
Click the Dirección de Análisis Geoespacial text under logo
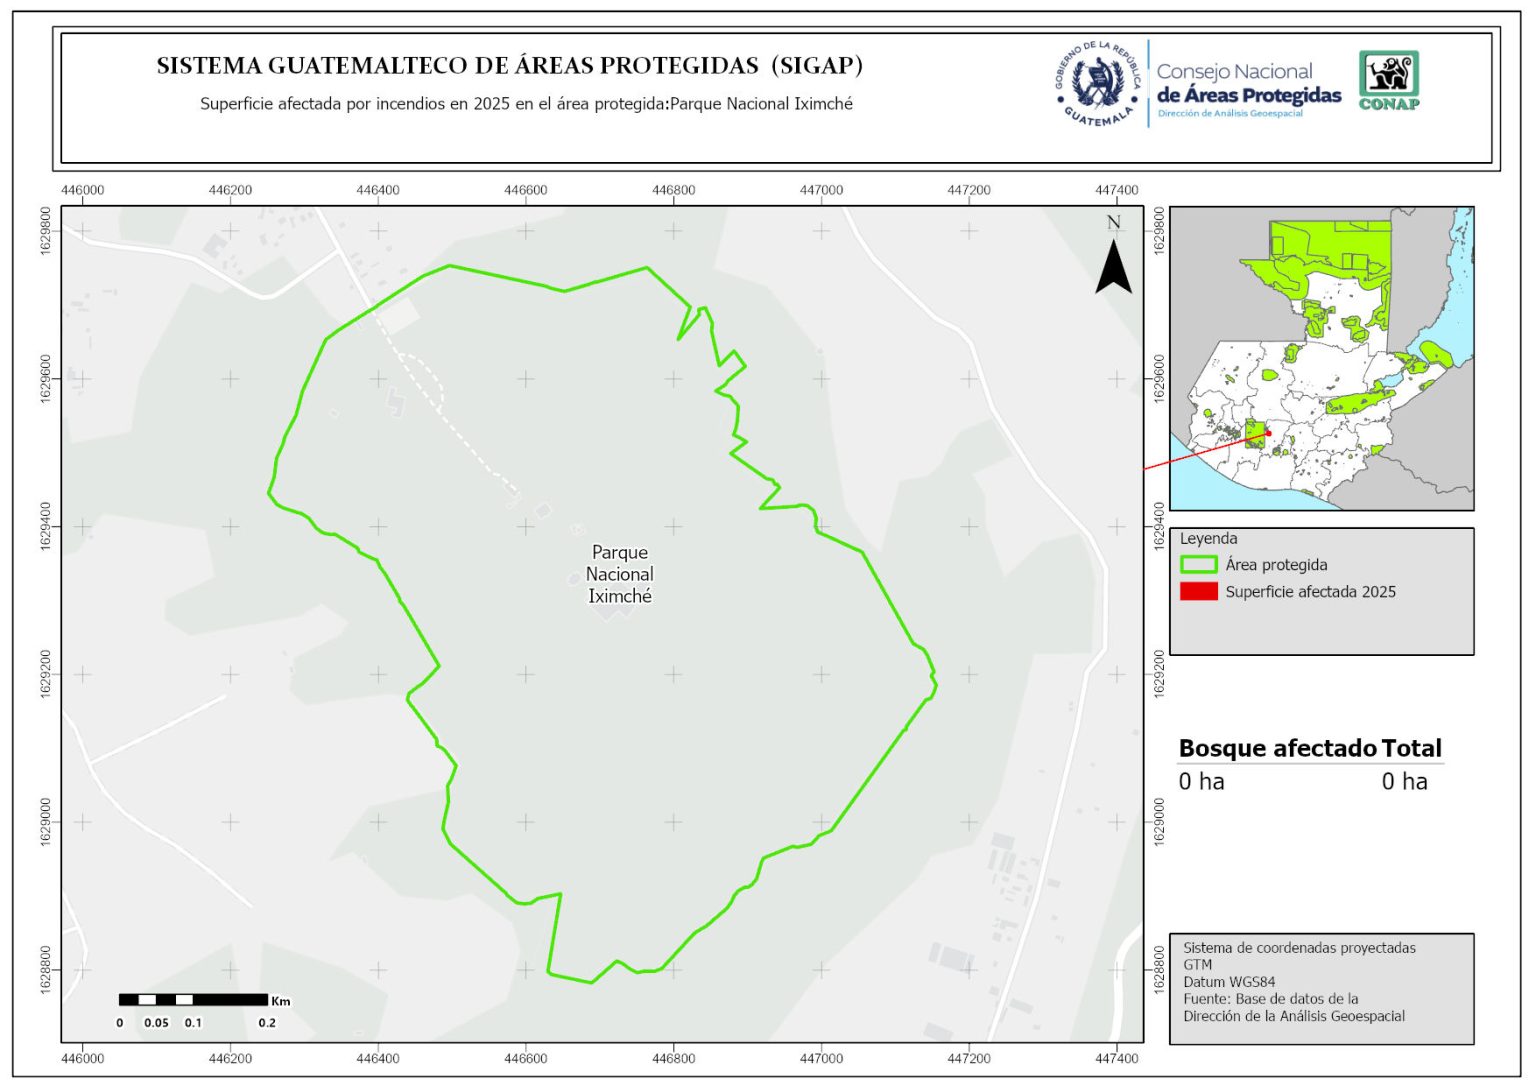1230,114
